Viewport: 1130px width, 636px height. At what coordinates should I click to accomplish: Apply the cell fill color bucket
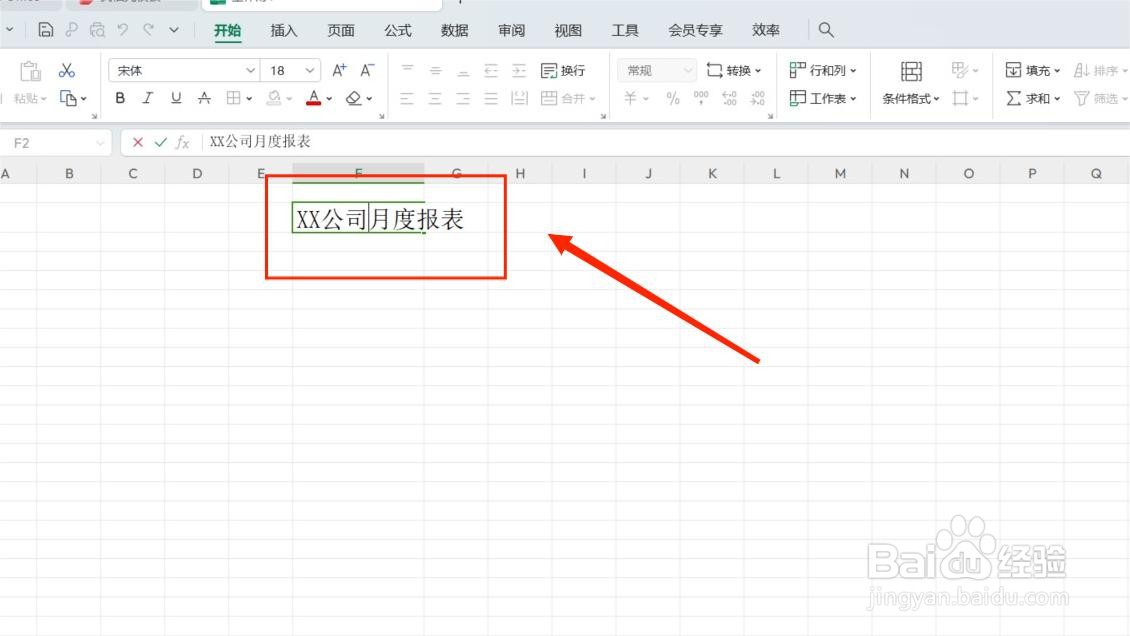click(274, 98)
